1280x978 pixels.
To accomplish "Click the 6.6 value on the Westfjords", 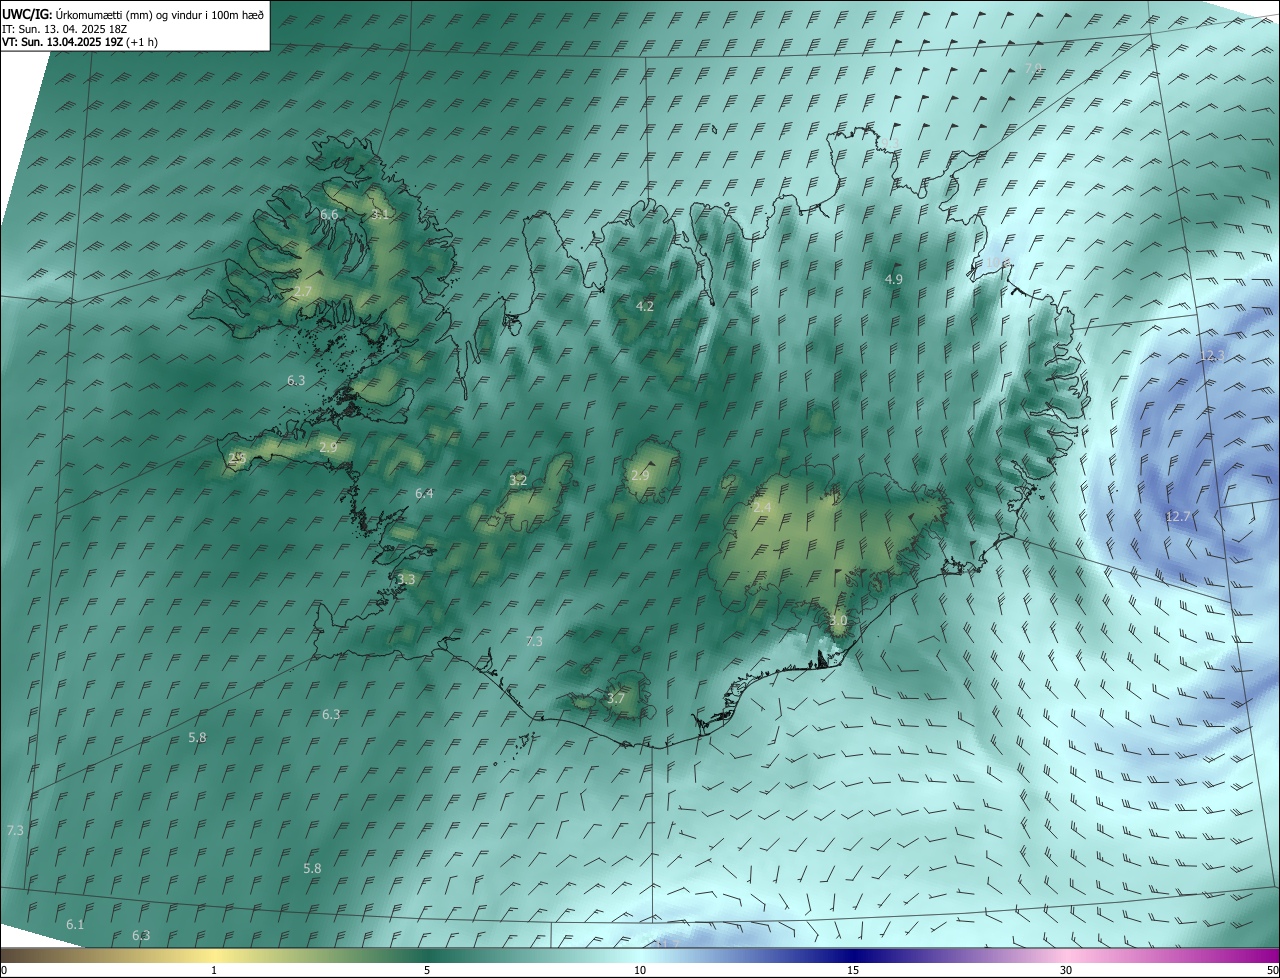I will pyautogui.click(x=329, y=215).
